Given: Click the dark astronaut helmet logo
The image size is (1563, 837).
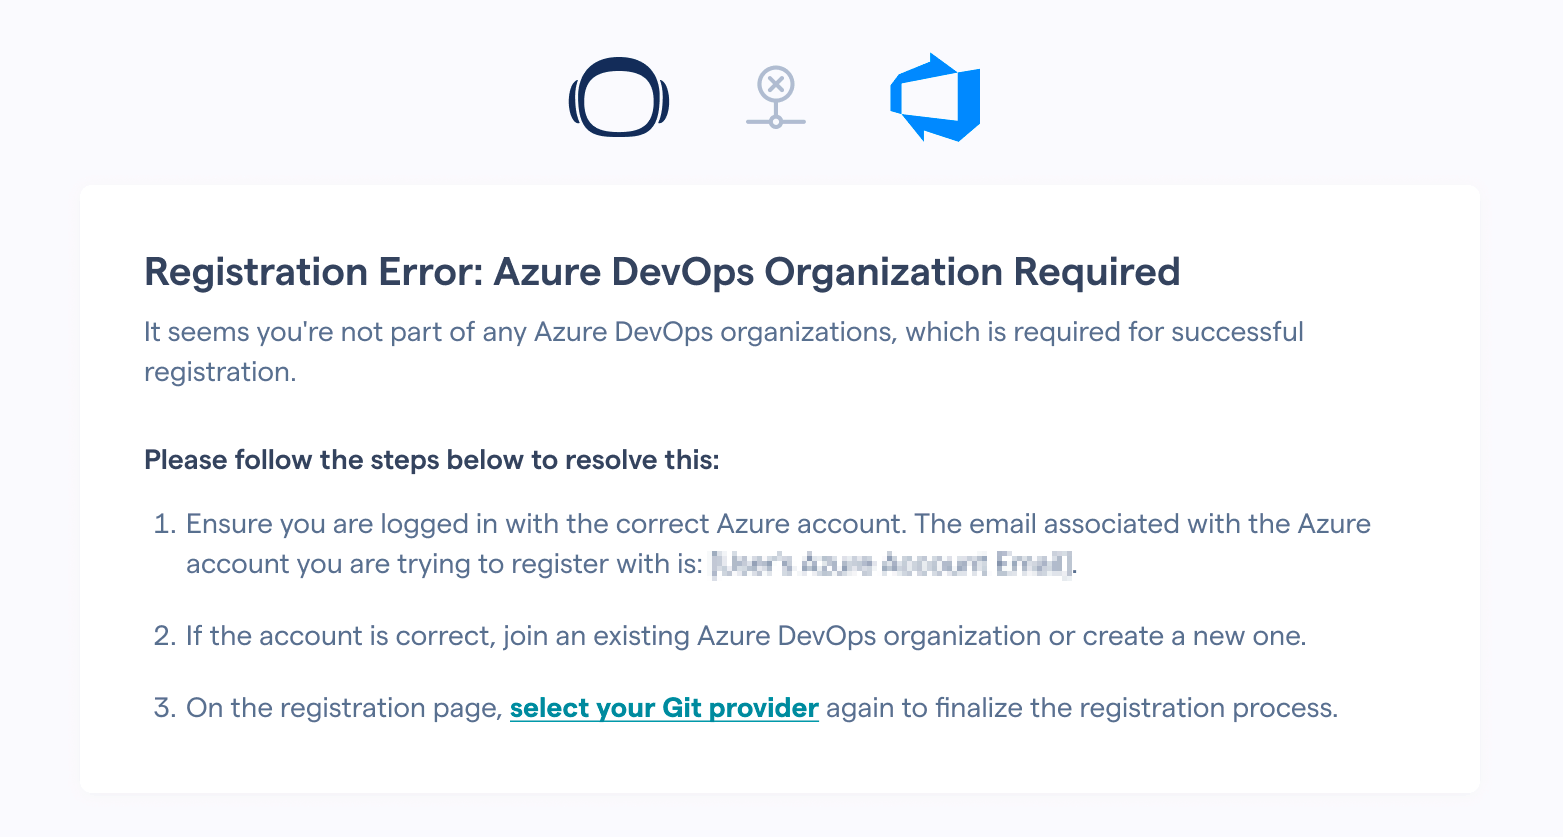Looking at the screenshot, I should pos(619,97).
